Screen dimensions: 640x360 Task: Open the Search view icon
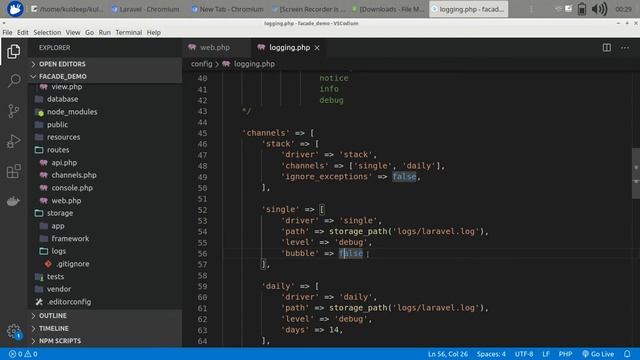tap(13, 80)
